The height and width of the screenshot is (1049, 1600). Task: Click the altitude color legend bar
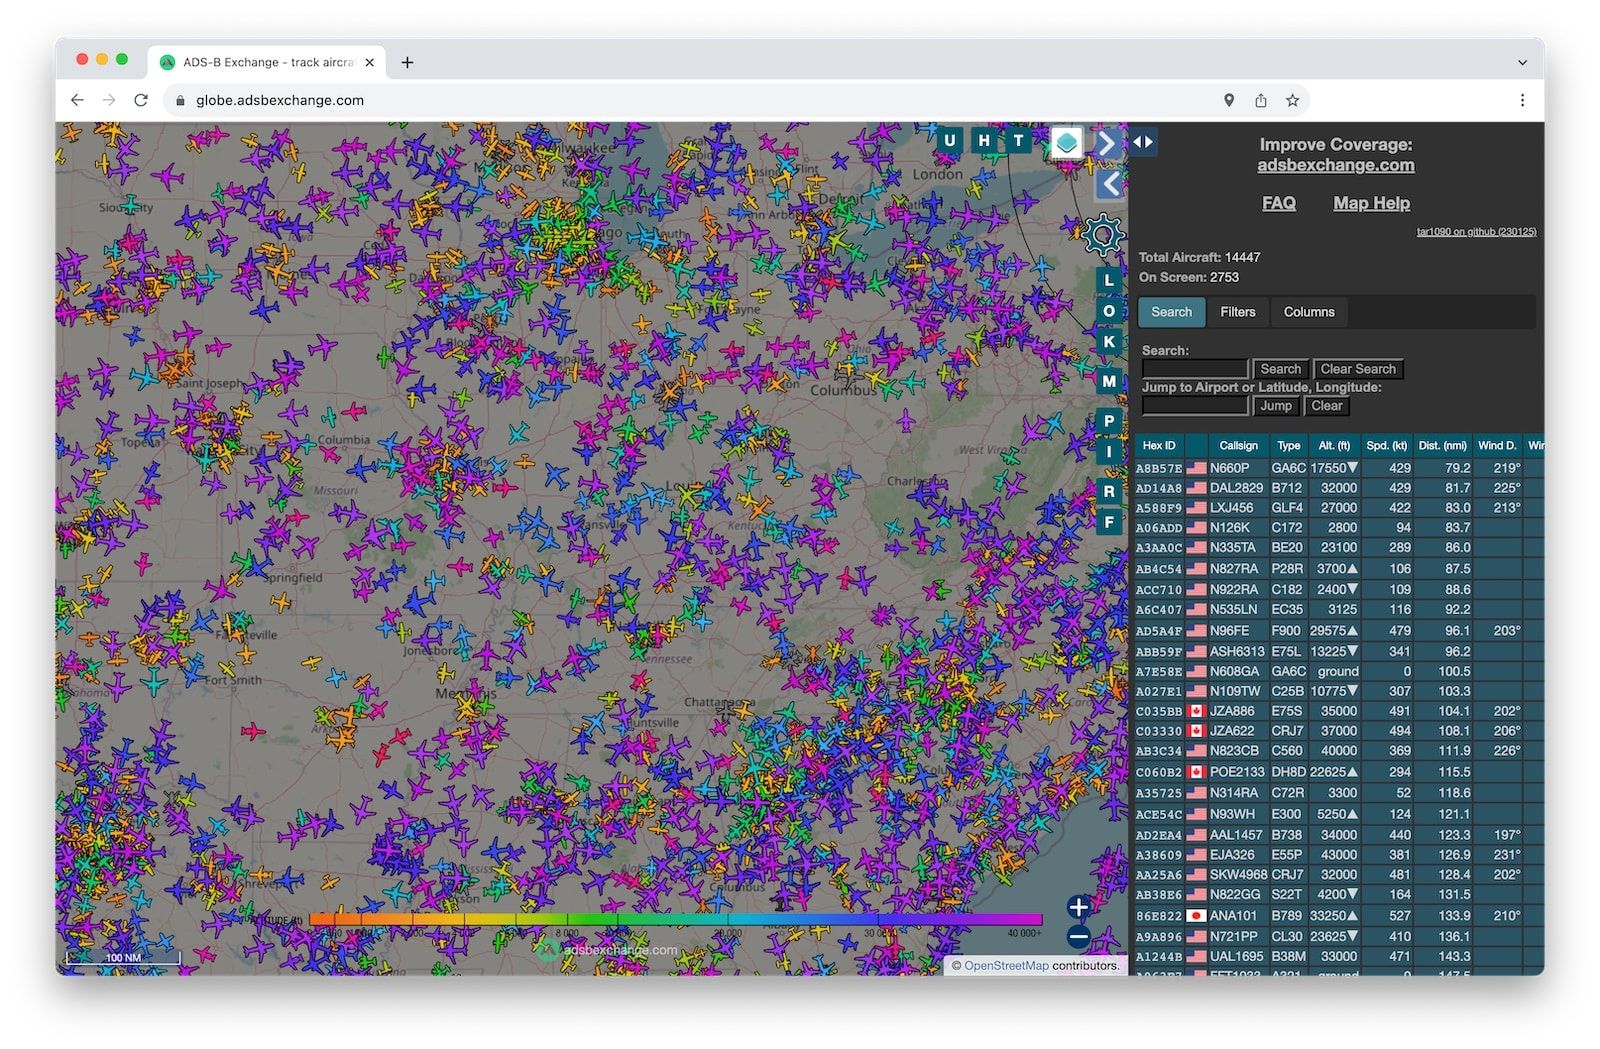click(x=675, y=919)
